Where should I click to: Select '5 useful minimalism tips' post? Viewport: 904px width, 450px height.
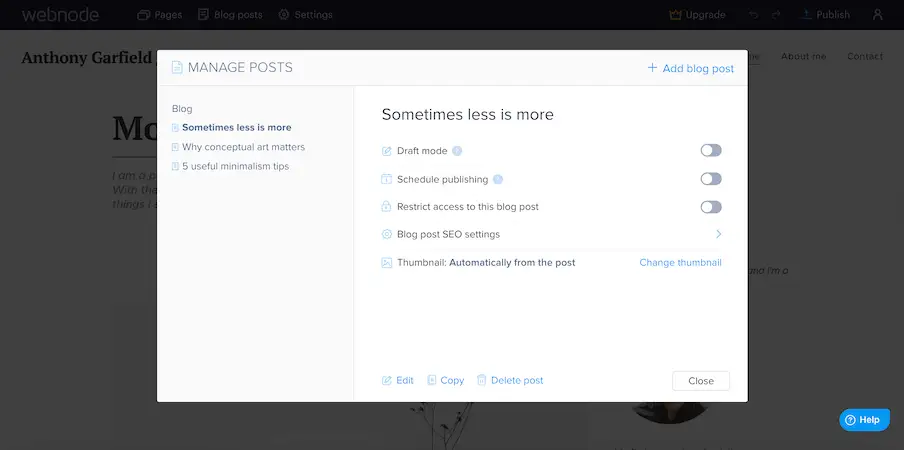235,166
